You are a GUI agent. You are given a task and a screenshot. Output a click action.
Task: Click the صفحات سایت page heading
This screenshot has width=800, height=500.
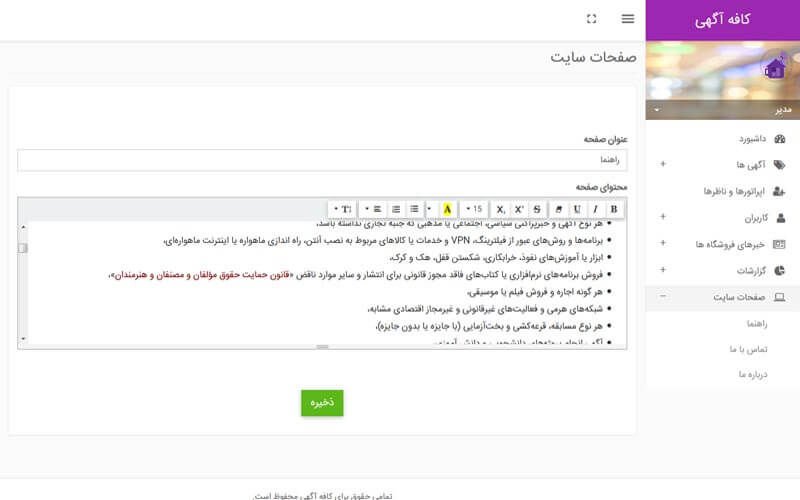(593, 57)
